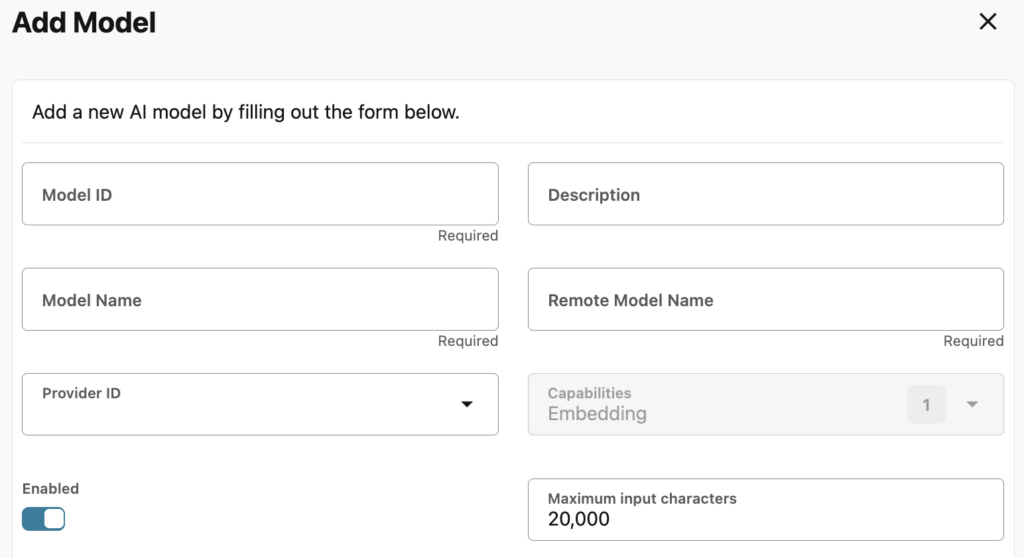Click the Required hint under Model Name
Screen dimensions: 1024x558
pos(467,341)
